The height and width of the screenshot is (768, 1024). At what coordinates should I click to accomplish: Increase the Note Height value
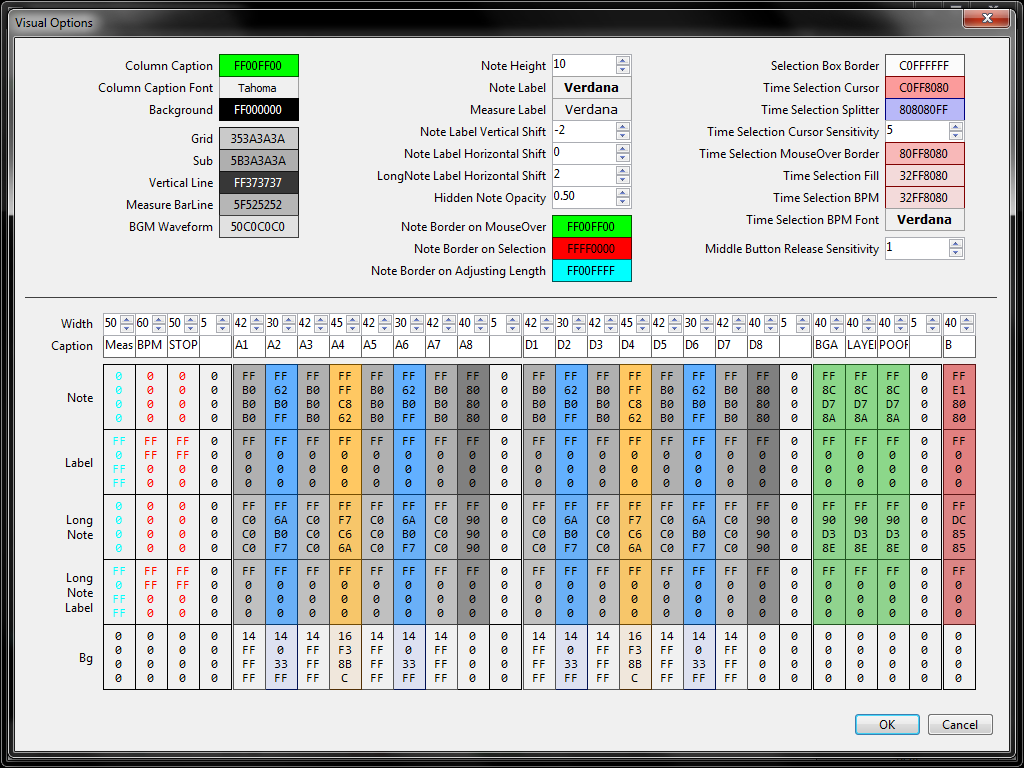[x=623, y=61]
